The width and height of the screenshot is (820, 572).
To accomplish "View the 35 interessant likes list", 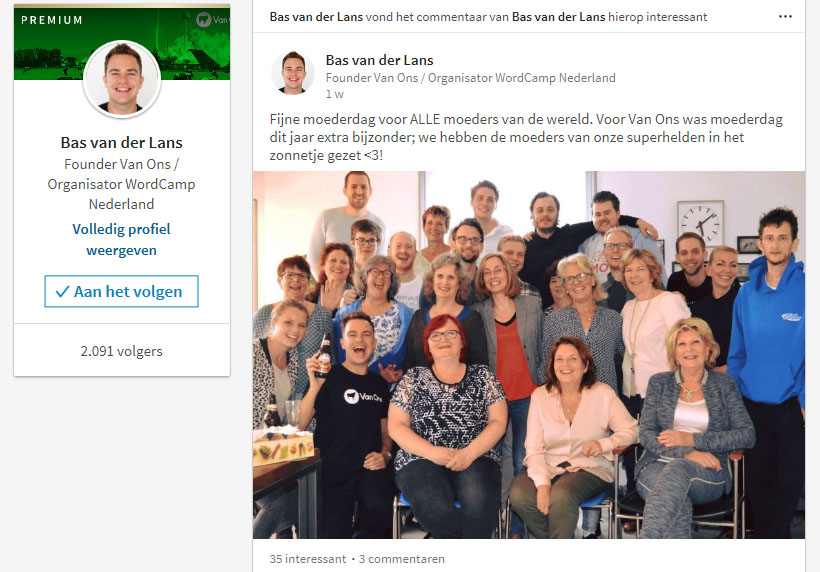I will (308, 559).
